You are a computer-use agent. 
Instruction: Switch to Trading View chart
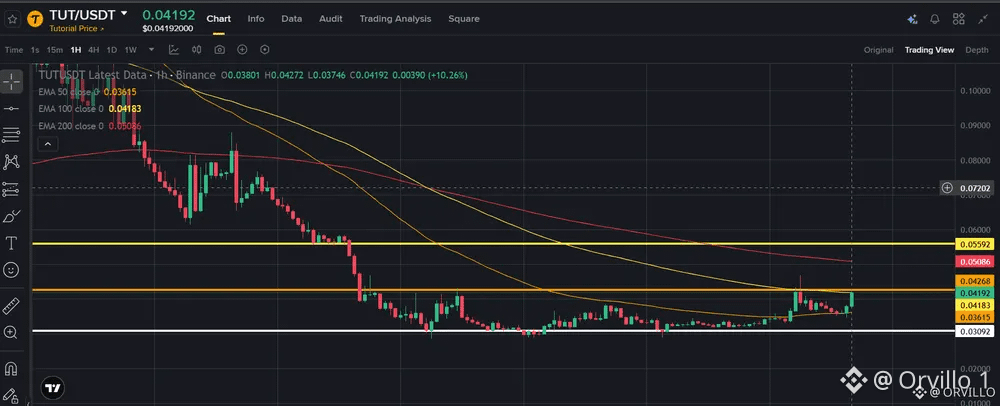coord(929,50)
